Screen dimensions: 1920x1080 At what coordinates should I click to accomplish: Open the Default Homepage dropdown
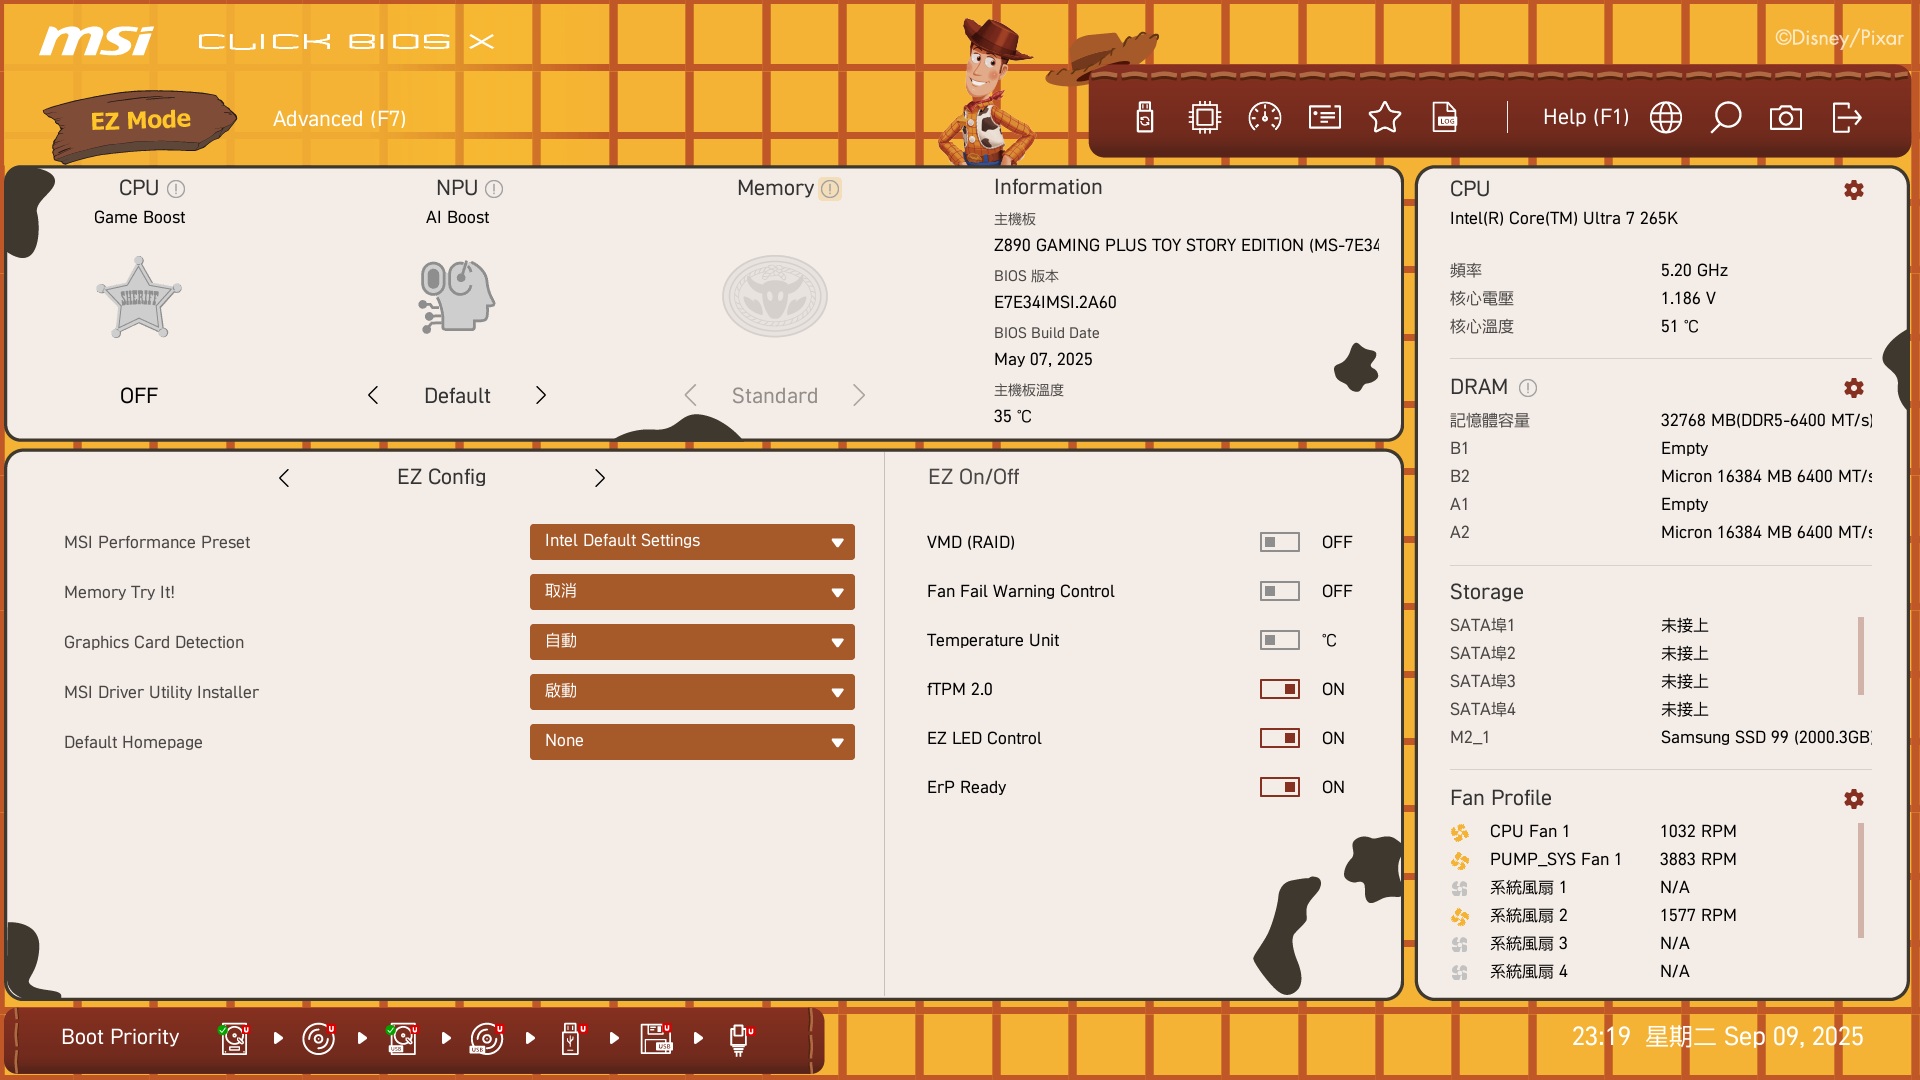tap(692, 742)
